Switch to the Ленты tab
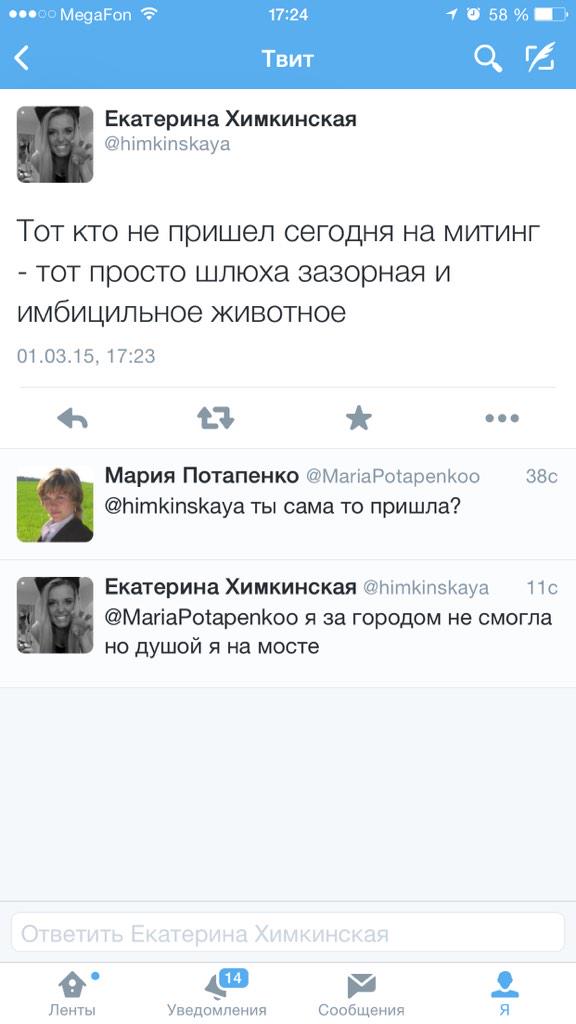The width and height of the screenshot is (576, 1024). 71,988
